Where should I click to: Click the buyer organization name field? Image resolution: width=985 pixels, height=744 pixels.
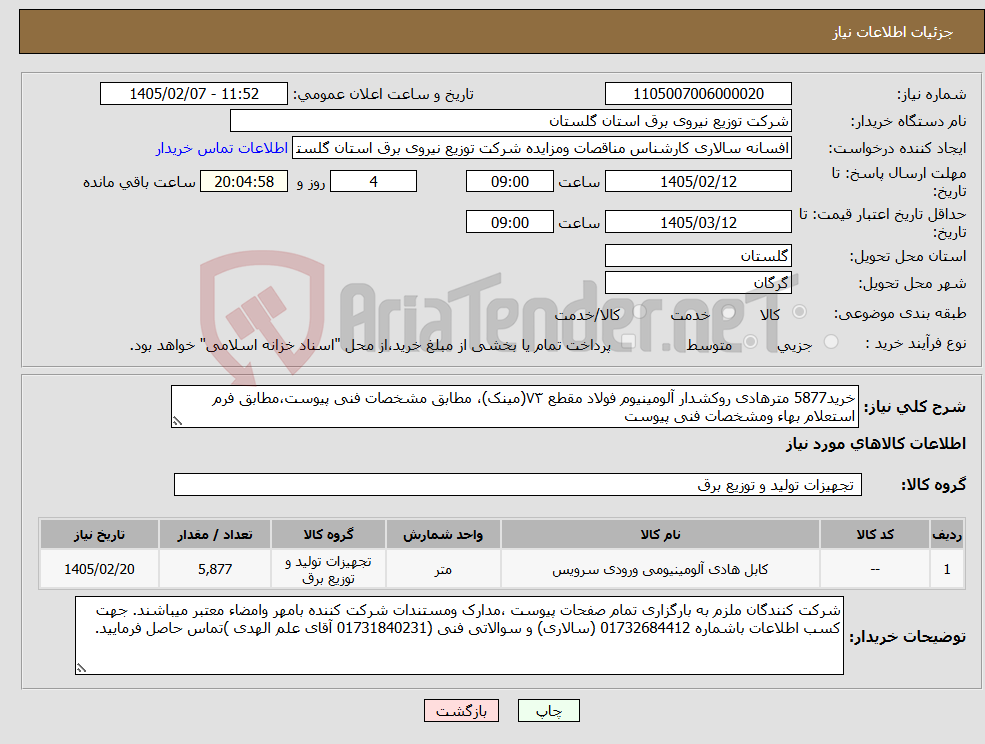click(510, 121)
